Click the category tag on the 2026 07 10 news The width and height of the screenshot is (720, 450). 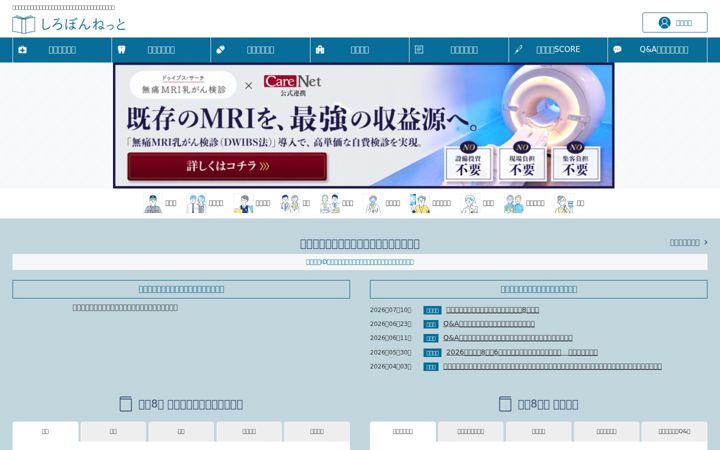tap(432, 310)
